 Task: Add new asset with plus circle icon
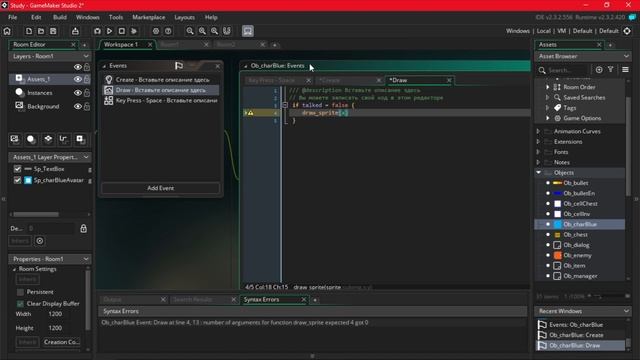(x=599, y=70)
